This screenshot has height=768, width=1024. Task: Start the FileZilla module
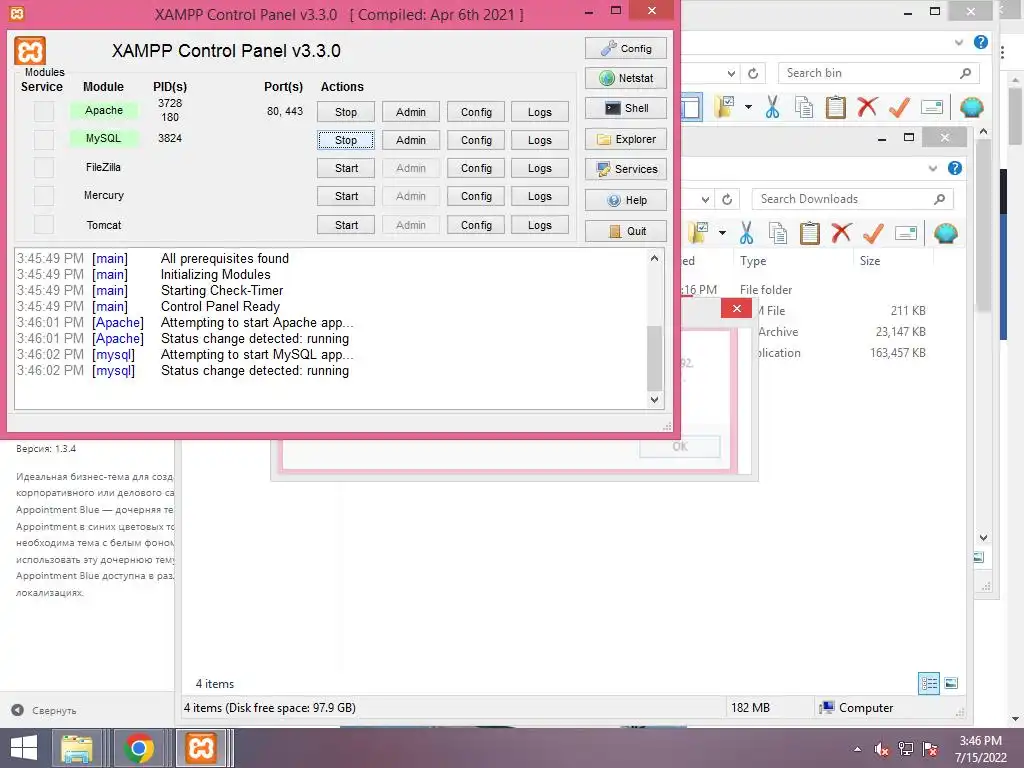click(346, 168)
